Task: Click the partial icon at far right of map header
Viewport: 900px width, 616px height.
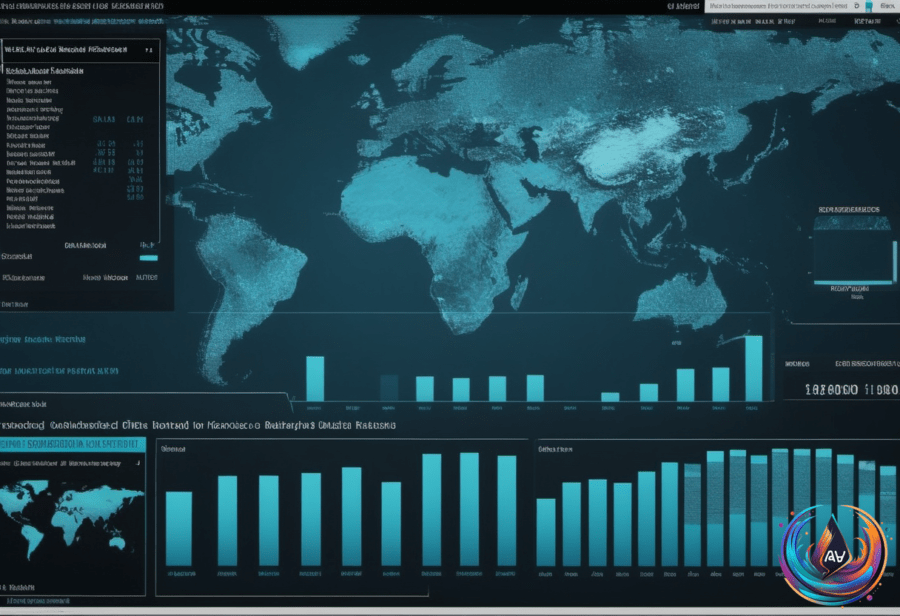Action: point(897,21)
